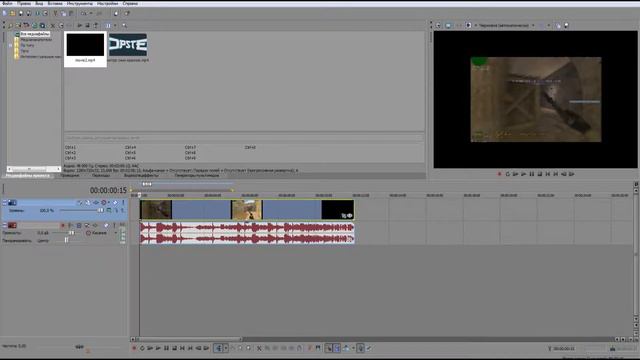Adjust the audio track pan slider
The height and width of the screenshot is (360, 640).
click(67, 240)
